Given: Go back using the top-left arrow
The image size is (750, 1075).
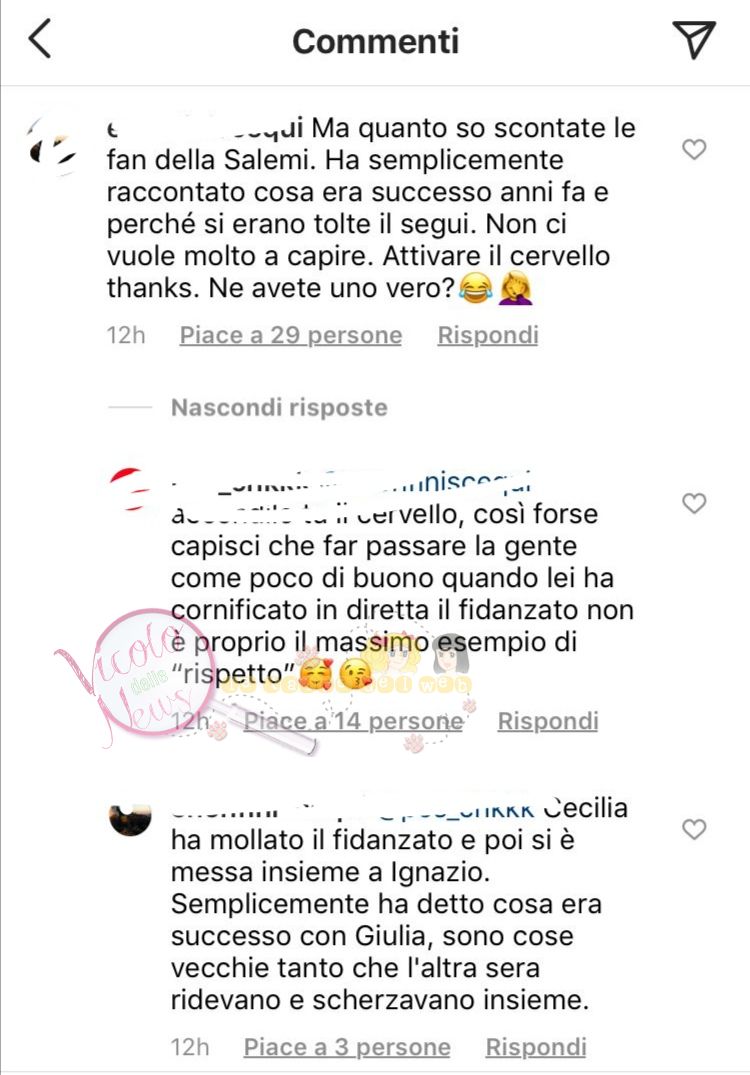Looking at the screenshot, I should click(x=40, y=39).
